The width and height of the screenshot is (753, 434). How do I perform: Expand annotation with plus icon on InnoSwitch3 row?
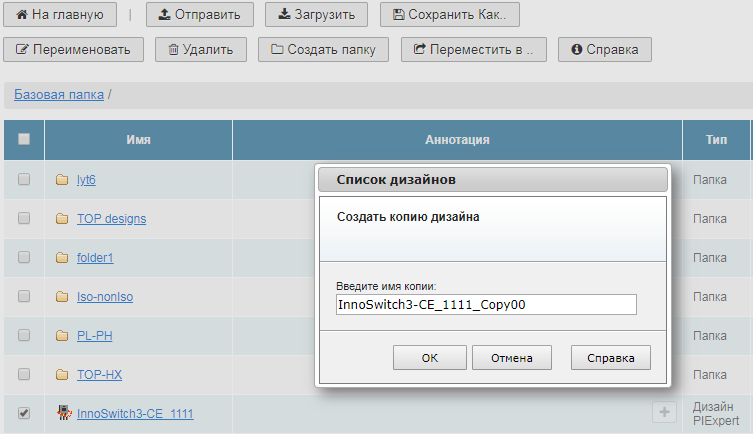point(663,412)
